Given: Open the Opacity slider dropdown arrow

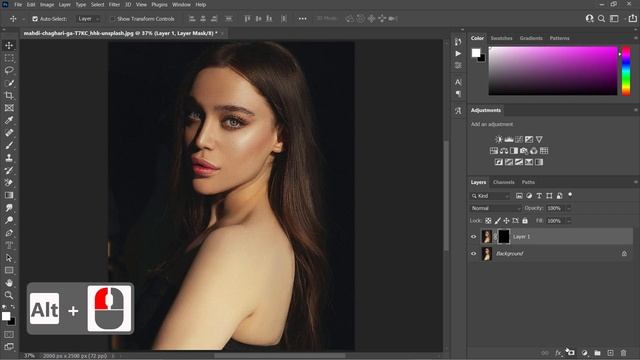Looking at the screenshot, I should point(569,209).
